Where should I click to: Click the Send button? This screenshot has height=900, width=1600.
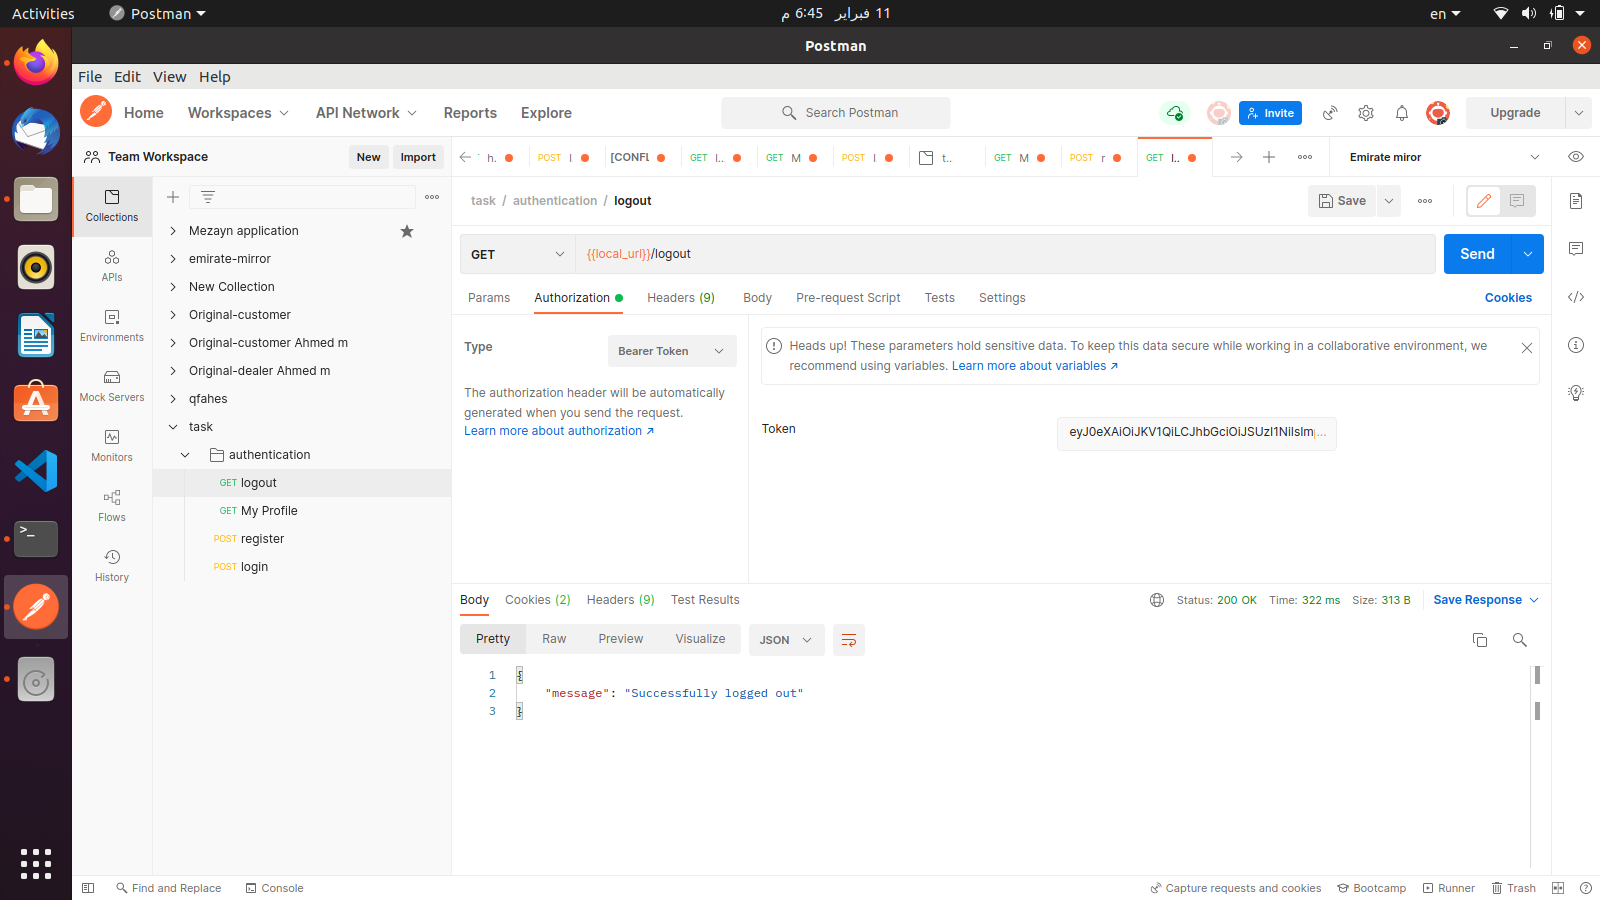tap(1477, 254)
